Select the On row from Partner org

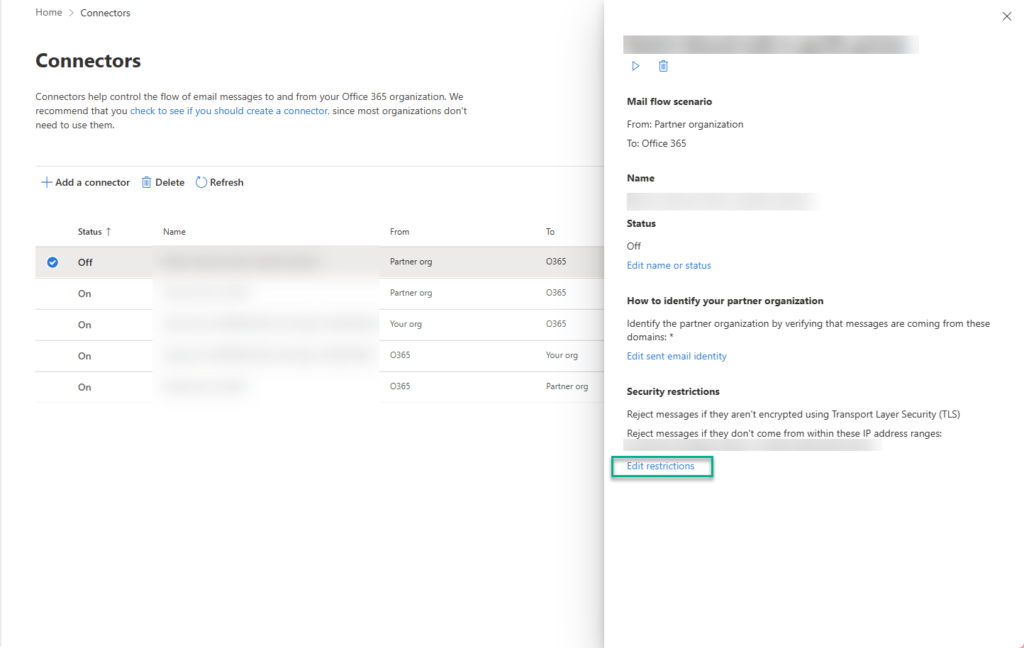319,293
